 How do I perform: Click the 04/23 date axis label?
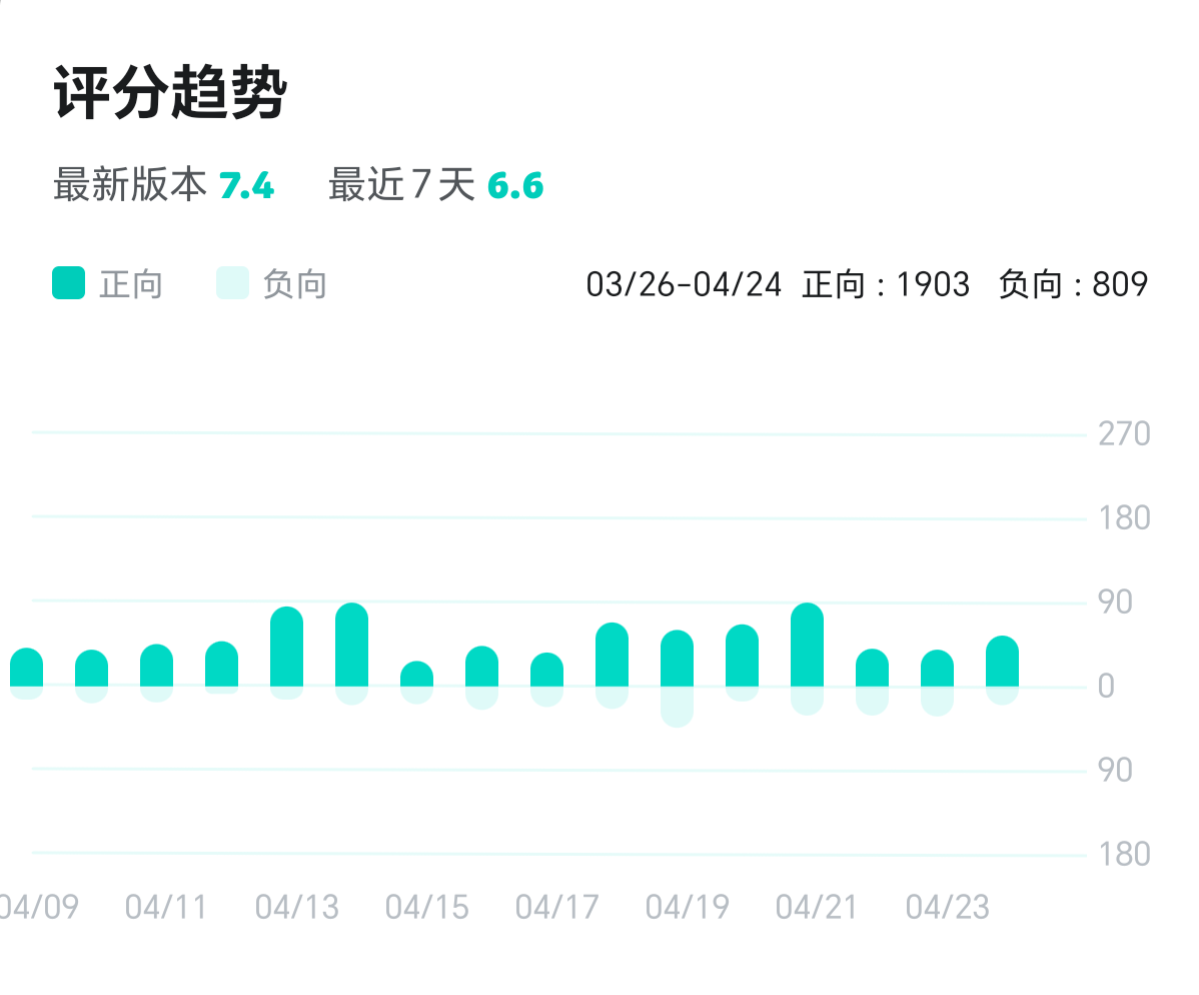point(947,908)
